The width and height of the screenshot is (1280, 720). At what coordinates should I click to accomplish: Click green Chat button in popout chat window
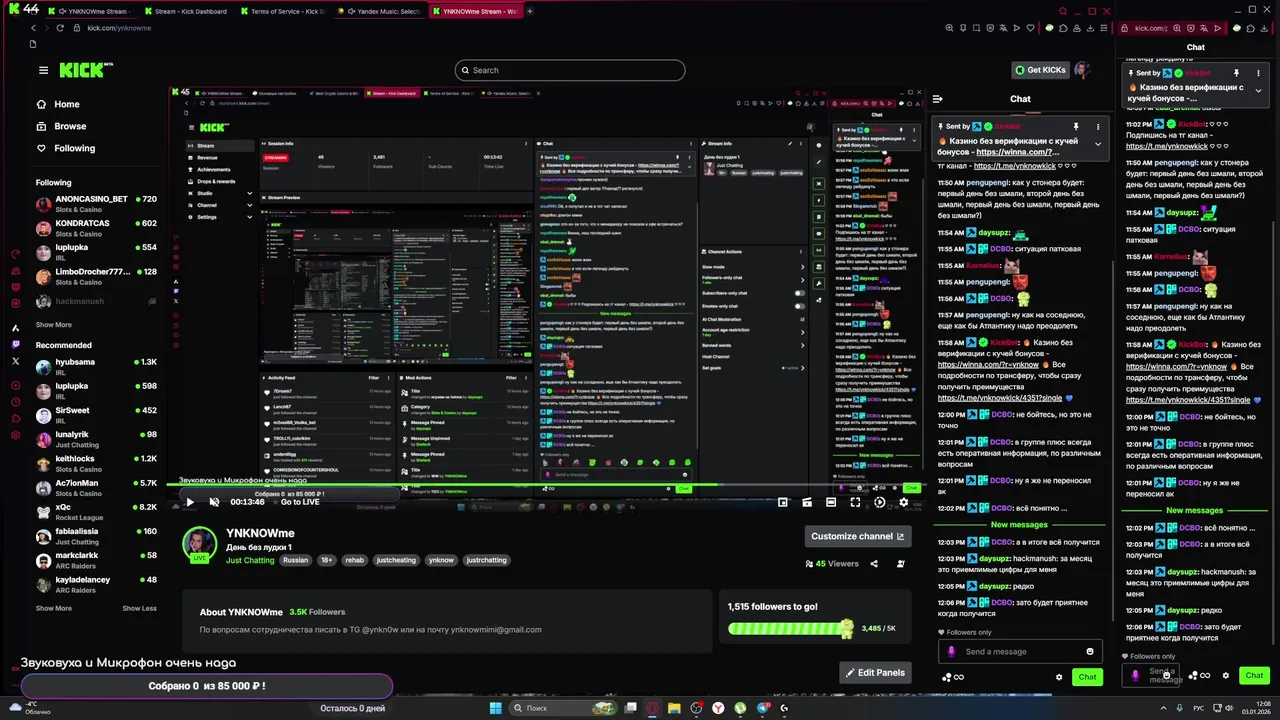[1254, 676]
